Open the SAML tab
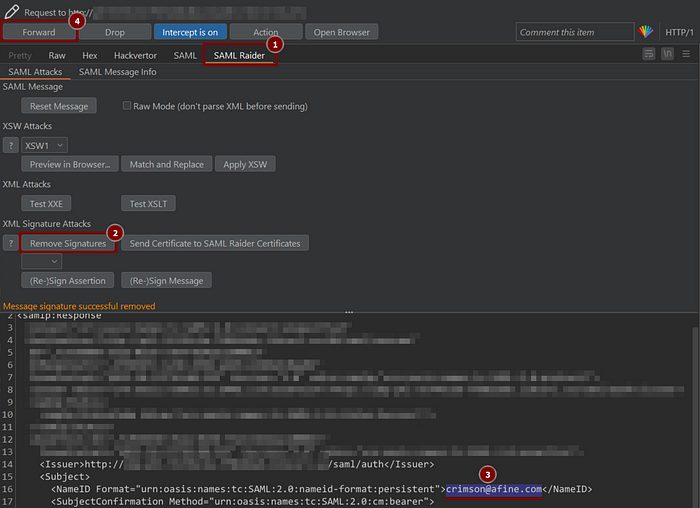 point(185,55)
